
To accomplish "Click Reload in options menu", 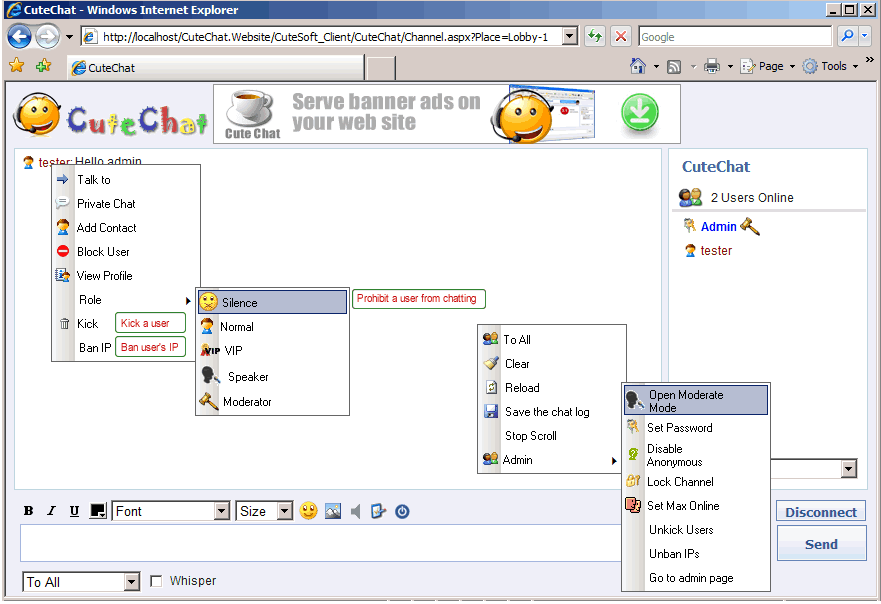I will point(551,388).
